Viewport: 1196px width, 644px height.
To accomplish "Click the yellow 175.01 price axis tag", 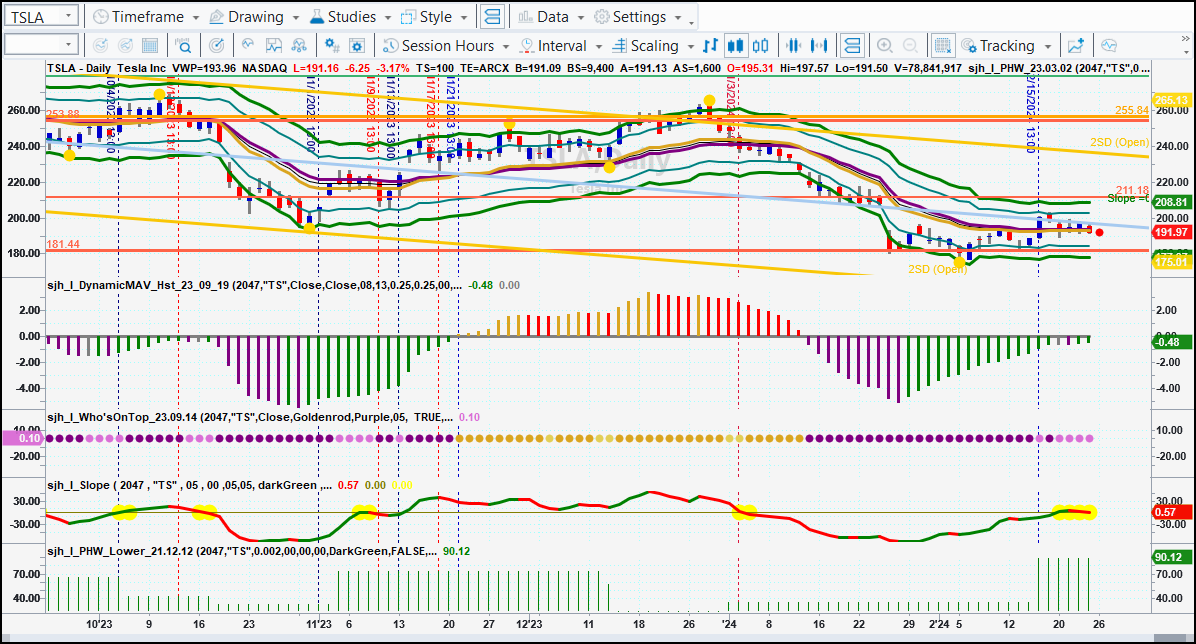I will tap(1171, 262).
